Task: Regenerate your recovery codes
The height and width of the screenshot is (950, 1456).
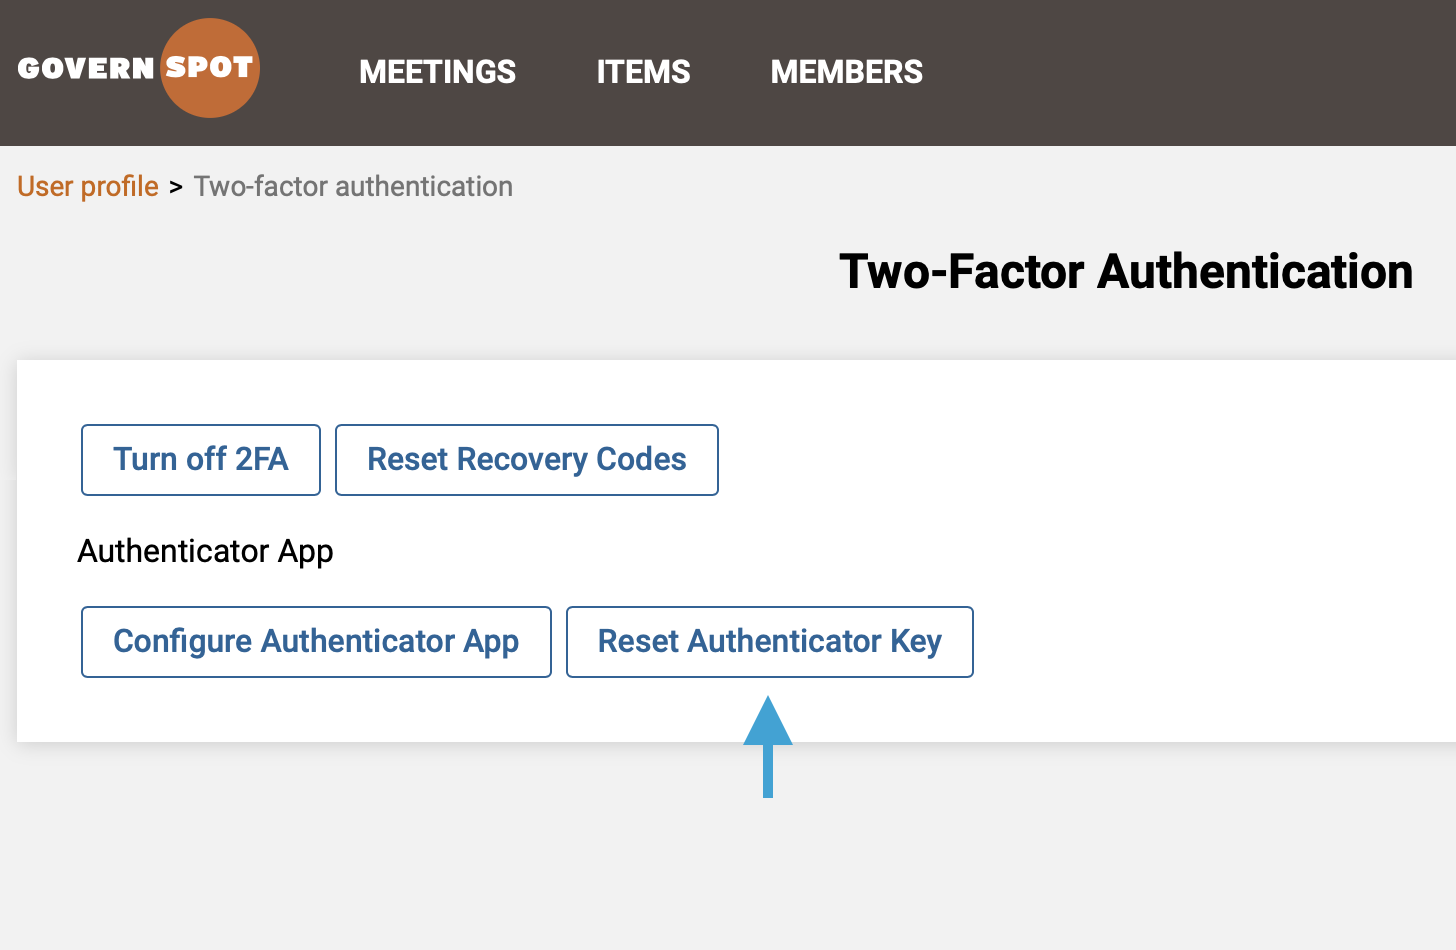Action: pos(526,459)
